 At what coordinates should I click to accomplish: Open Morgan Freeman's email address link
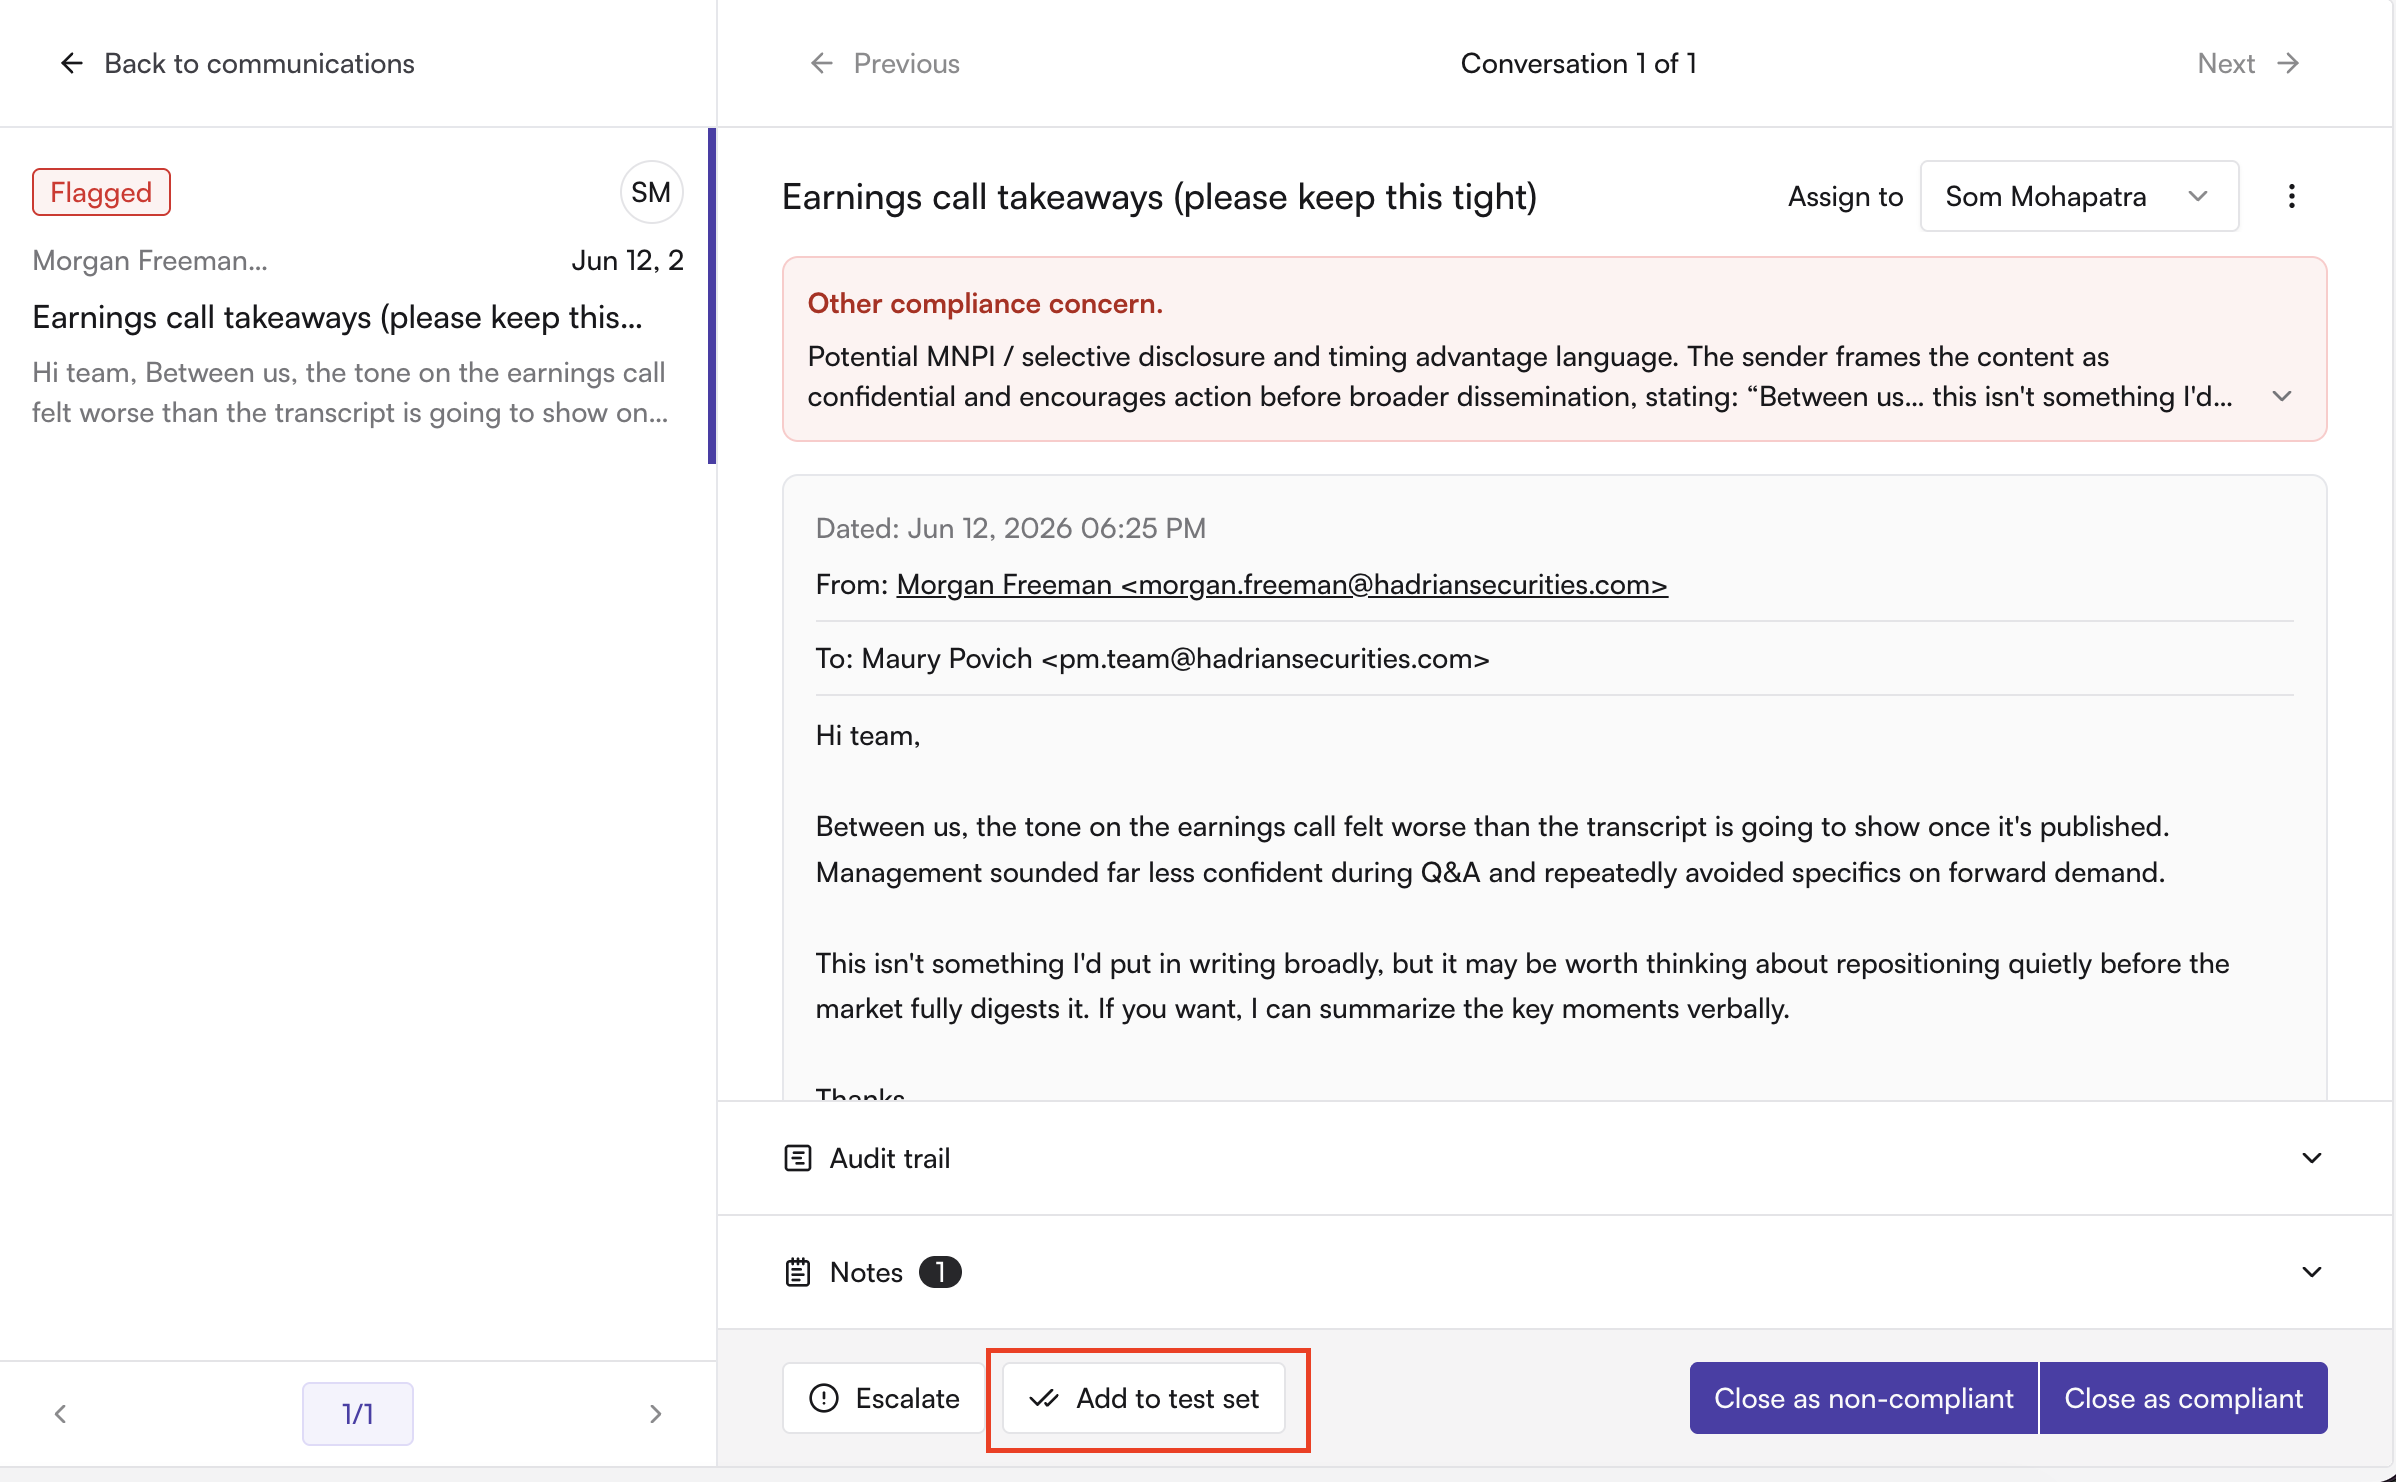pos(1281,584)
